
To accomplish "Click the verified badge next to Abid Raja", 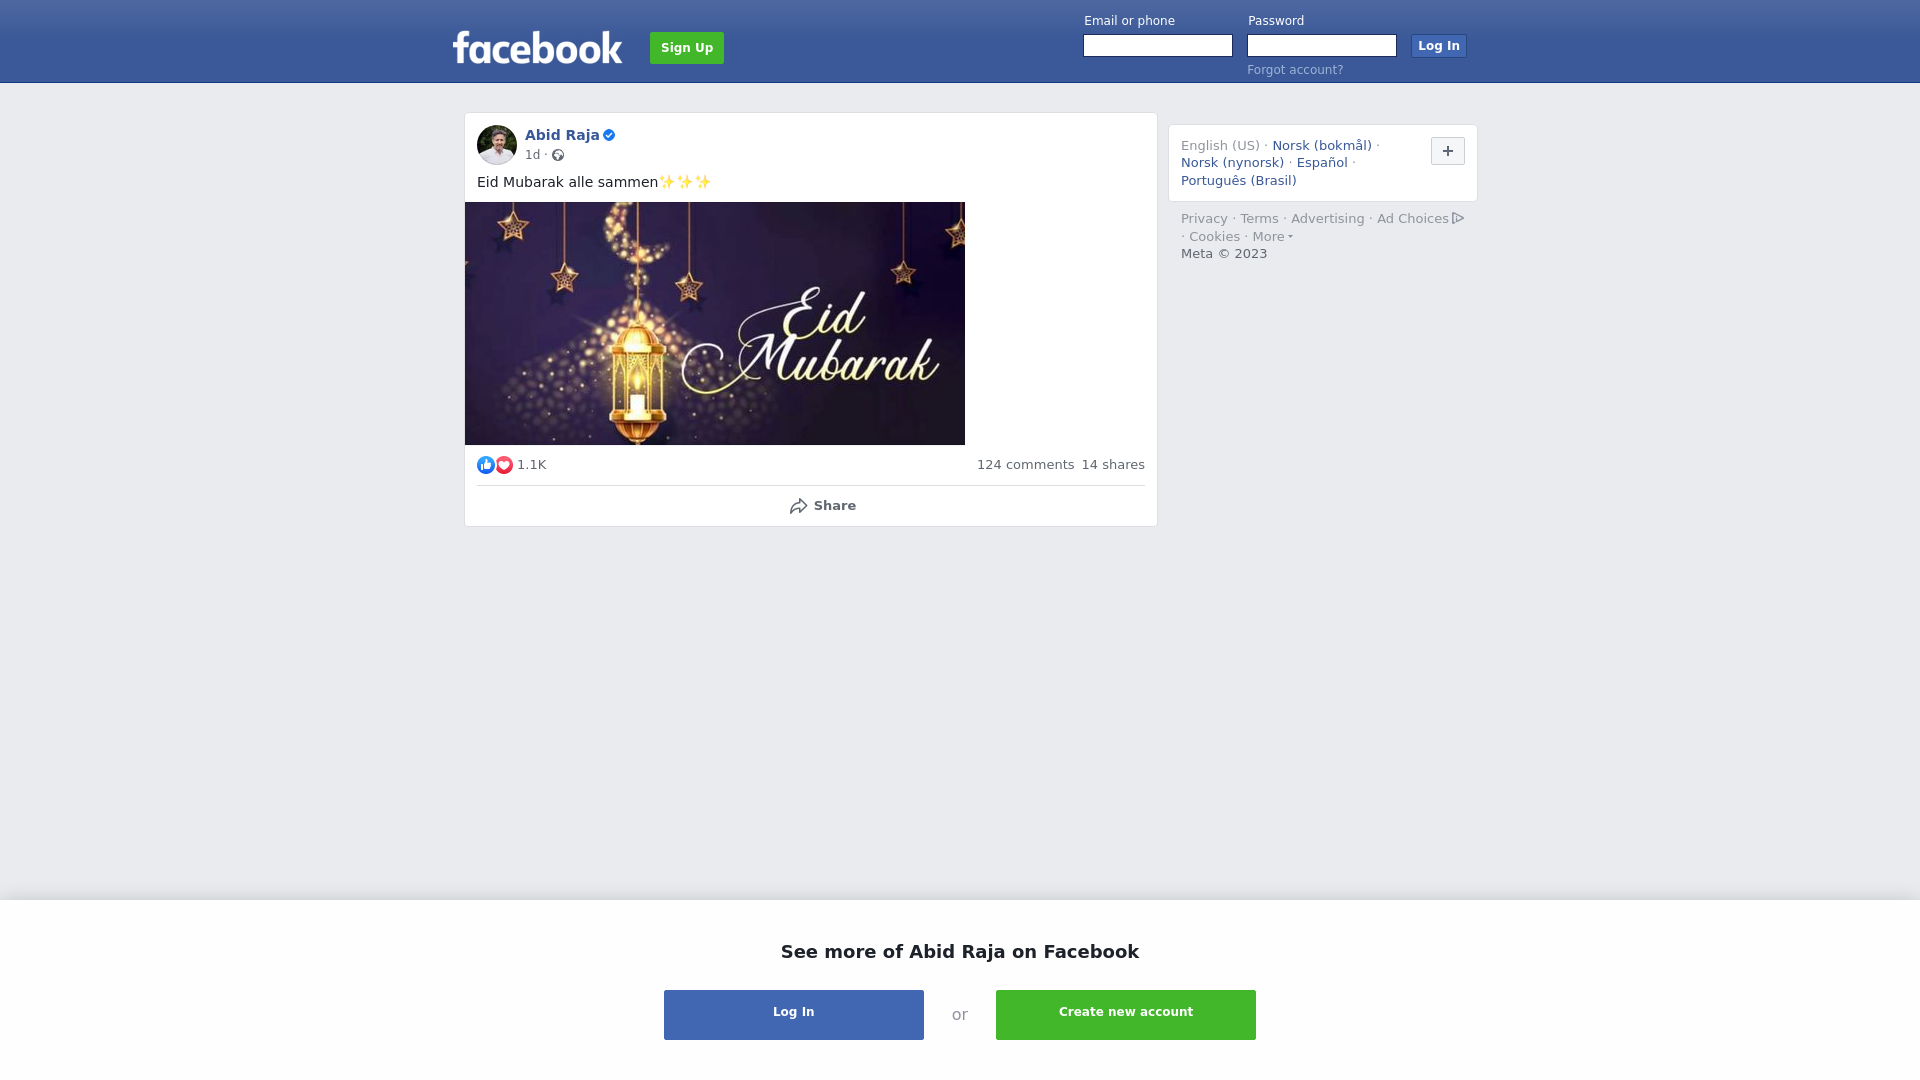I will pos(609,135).
